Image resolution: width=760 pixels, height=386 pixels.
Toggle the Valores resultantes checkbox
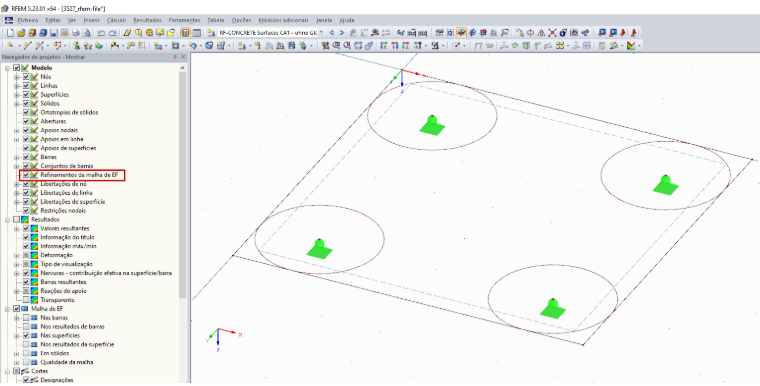tap(26, 228)
